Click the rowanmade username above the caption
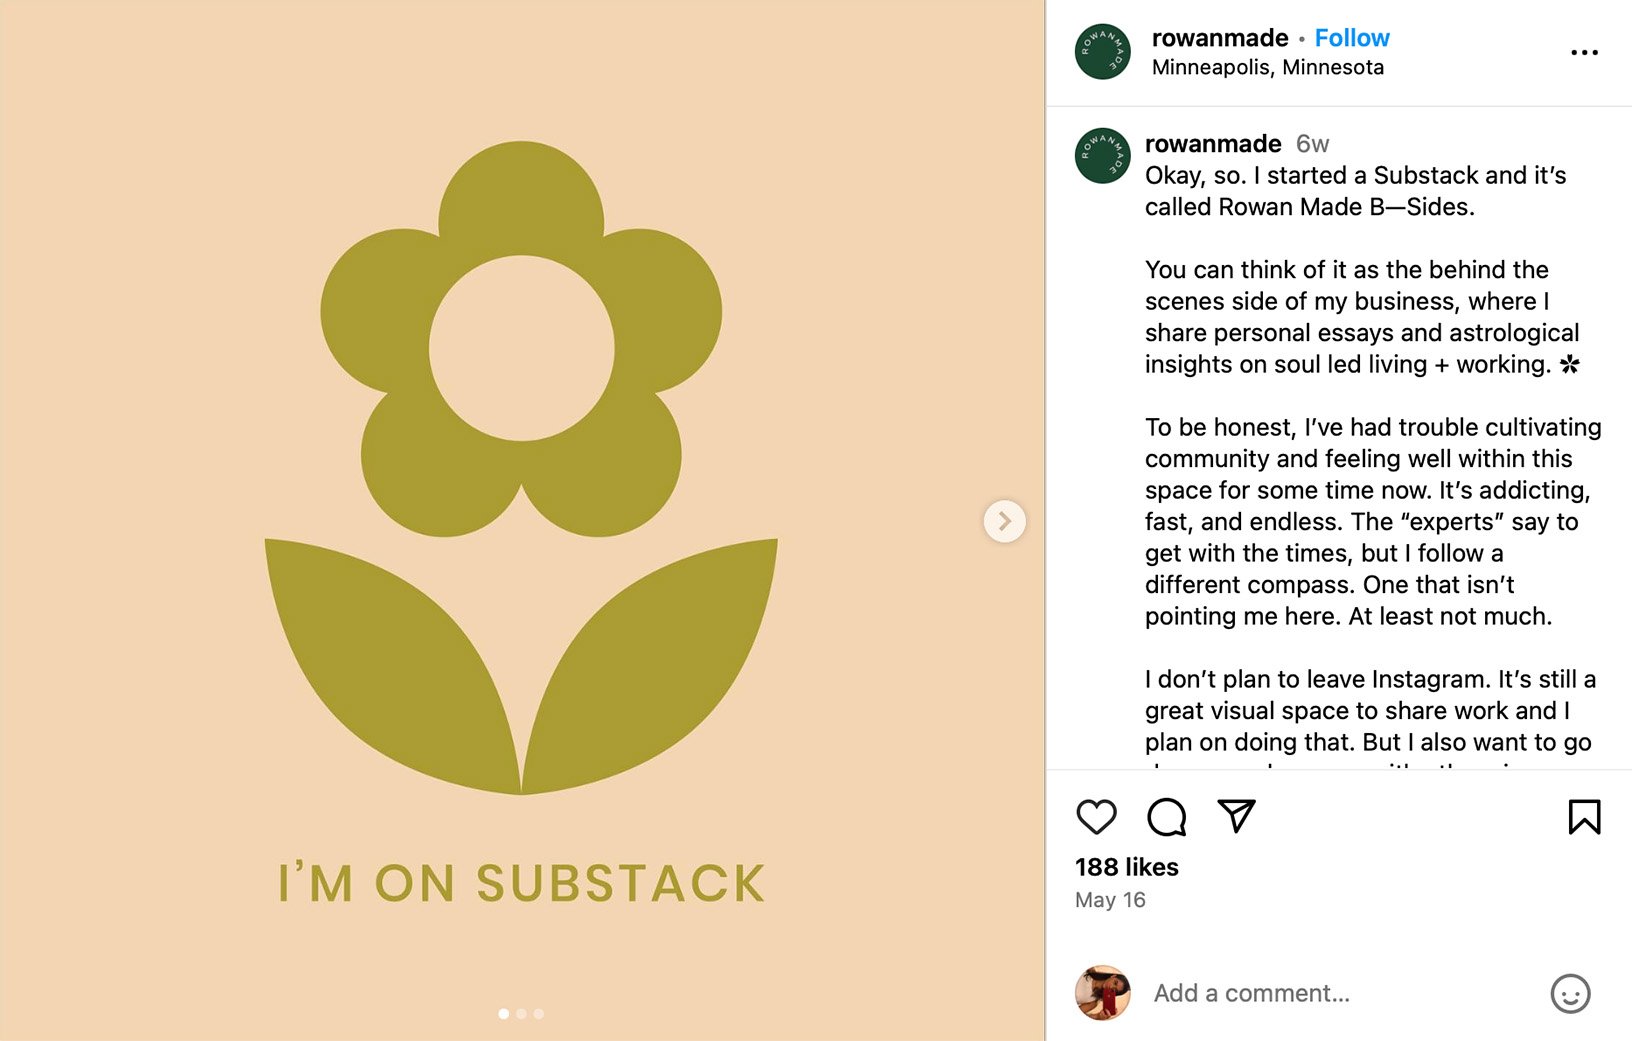The image size is (1632, 1041). pos(1212,143)
